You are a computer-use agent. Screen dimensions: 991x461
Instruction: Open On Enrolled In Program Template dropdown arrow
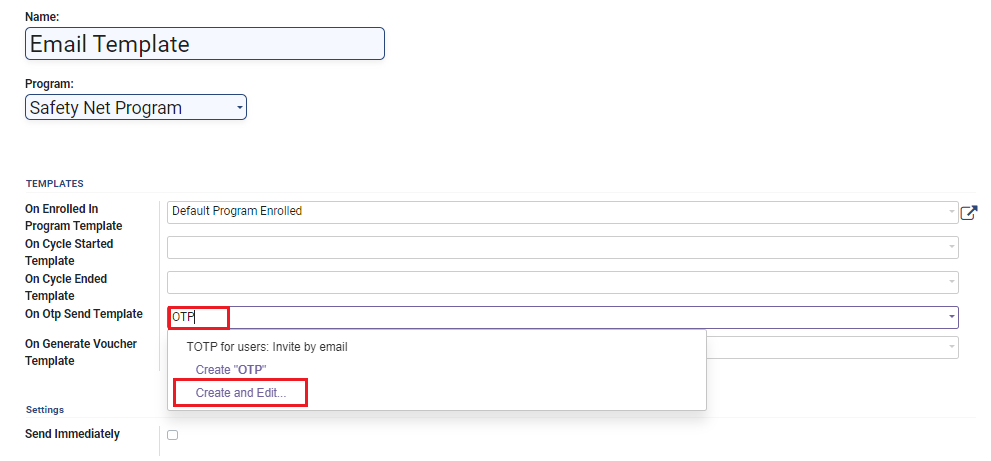click(x=952, y=212)
